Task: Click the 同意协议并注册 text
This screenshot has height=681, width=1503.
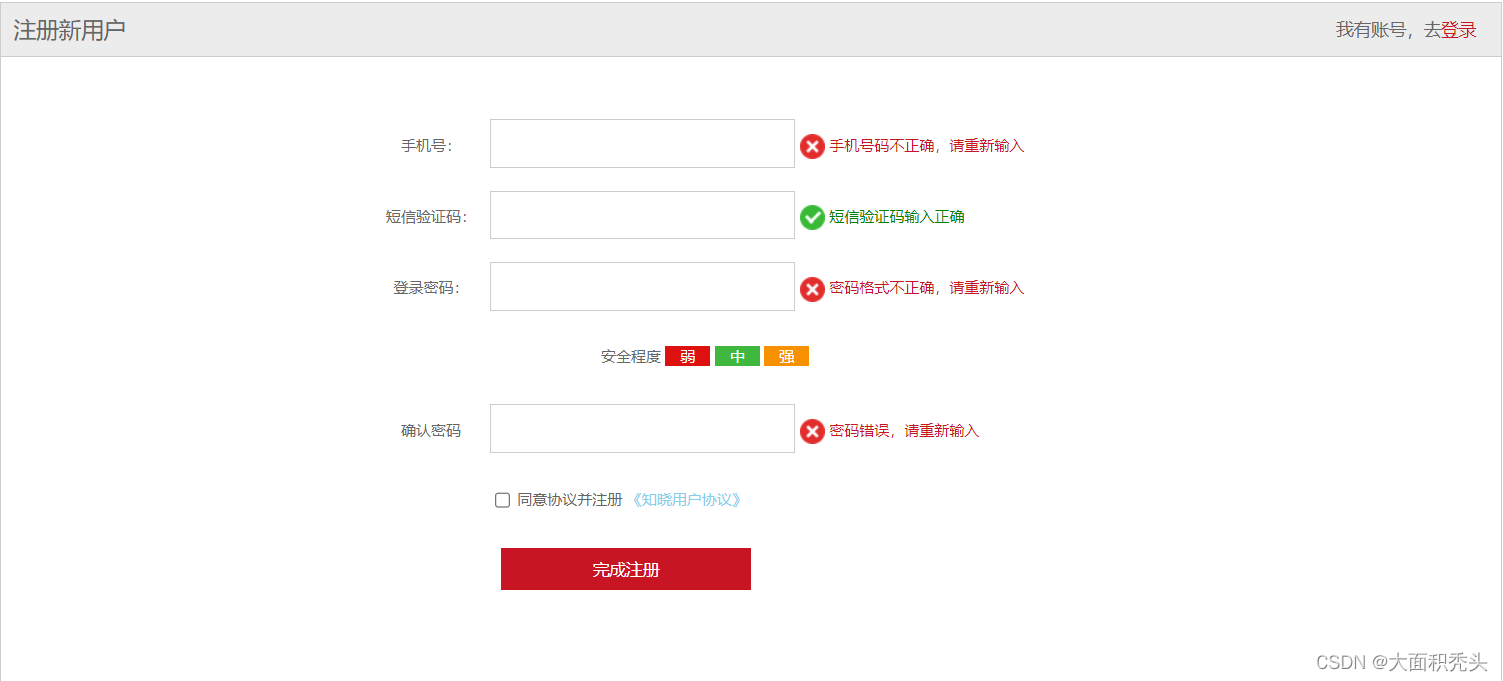Action: click(570, 500)
